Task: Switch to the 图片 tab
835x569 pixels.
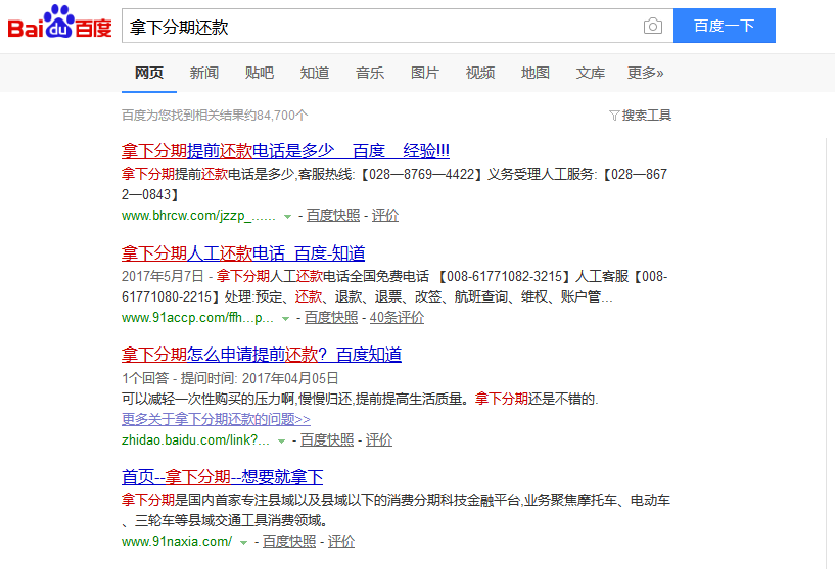Action: click(x=424, y=72)
